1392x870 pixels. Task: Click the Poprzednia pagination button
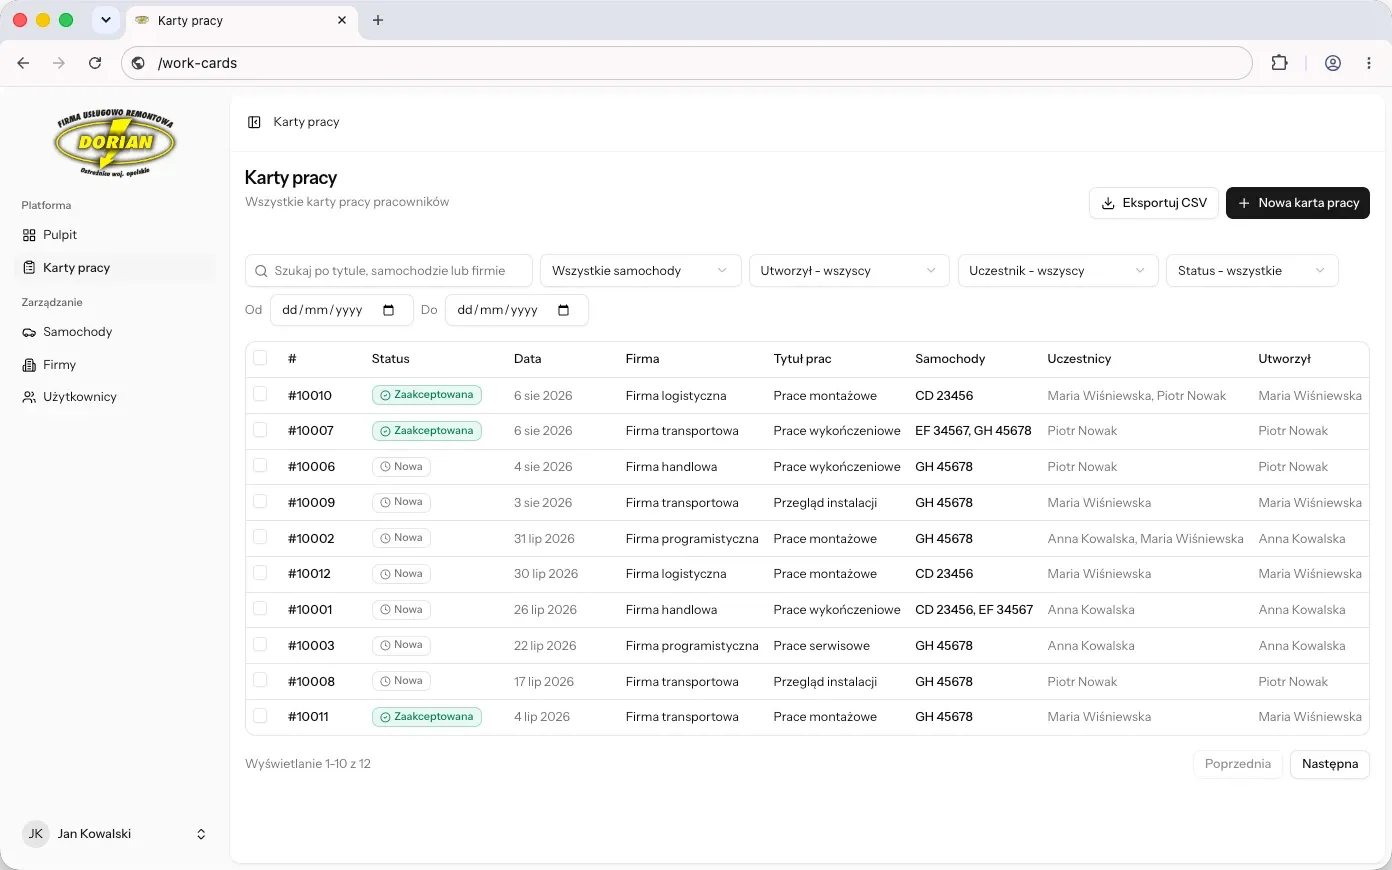tap(1238, 764)
